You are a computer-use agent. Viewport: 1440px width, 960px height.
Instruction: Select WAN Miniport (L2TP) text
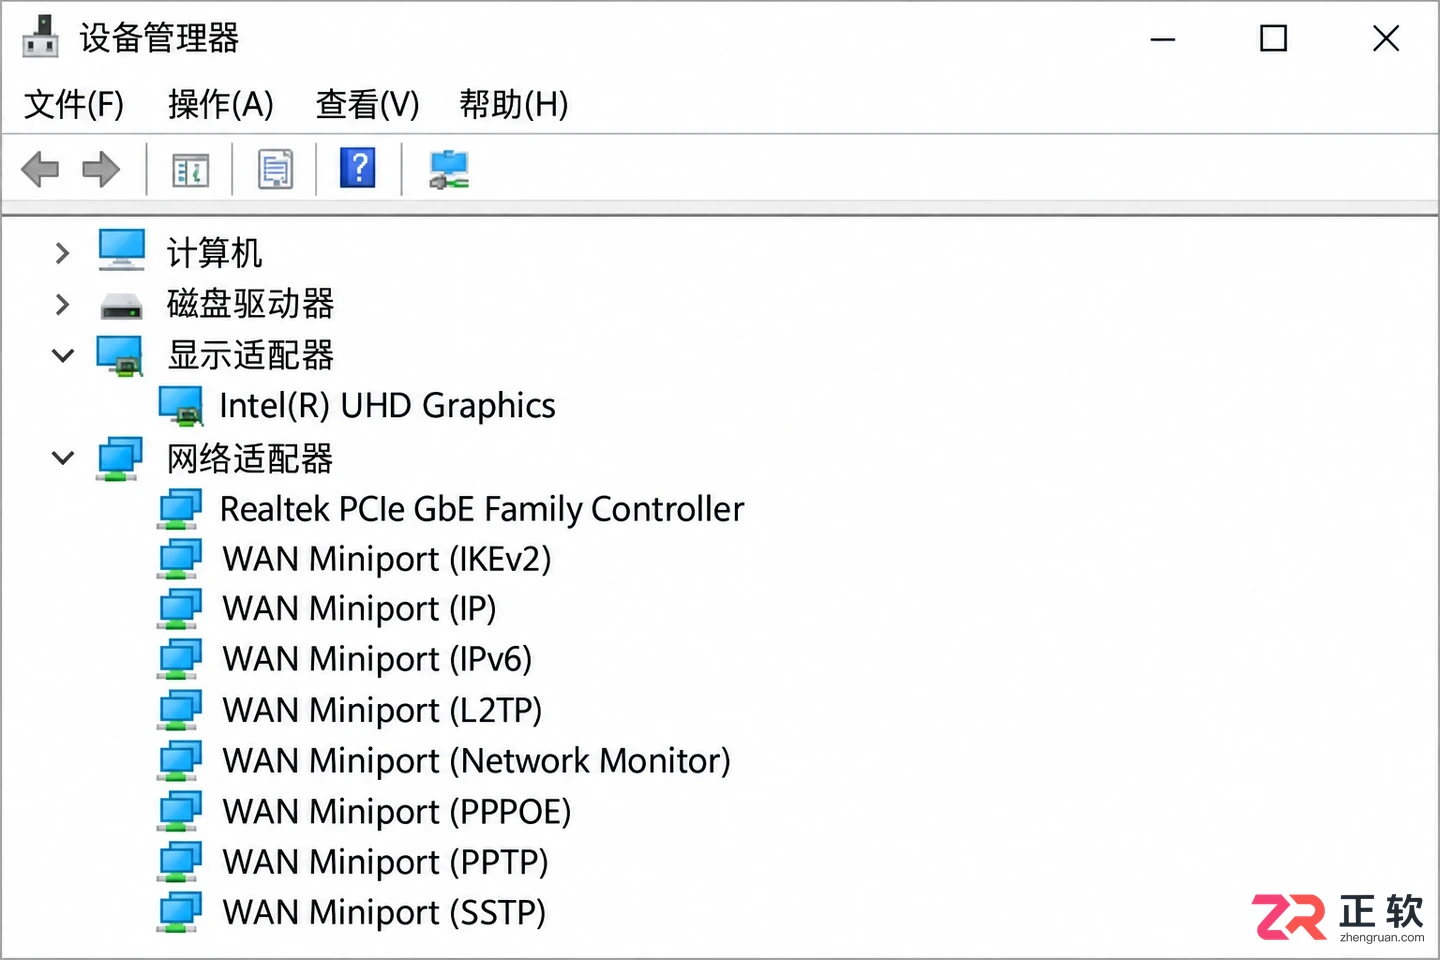click(382, 711)
